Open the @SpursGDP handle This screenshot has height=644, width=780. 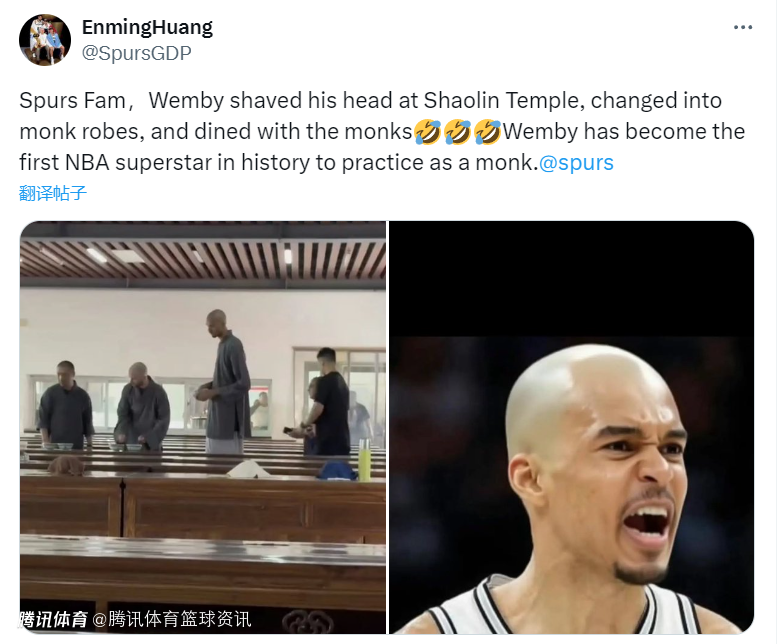[136, 53]
